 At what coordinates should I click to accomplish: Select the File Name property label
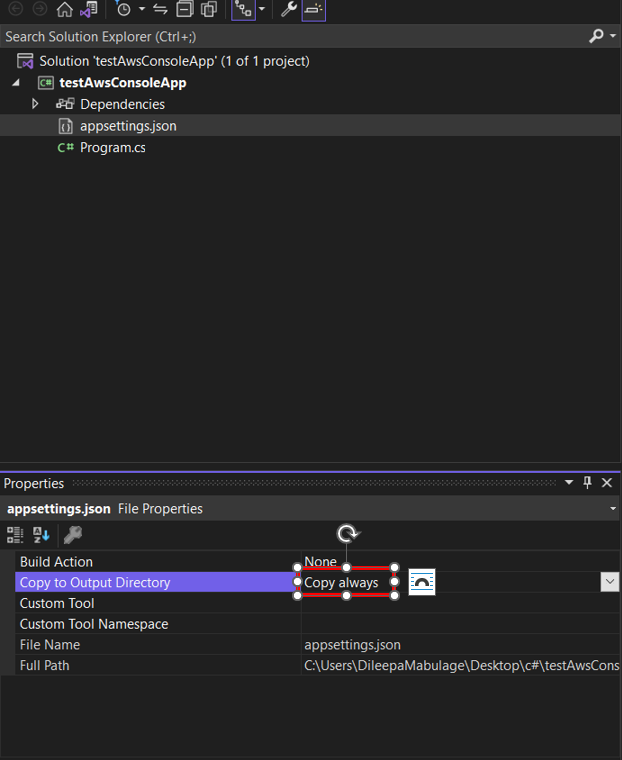[x=49, y=645]
